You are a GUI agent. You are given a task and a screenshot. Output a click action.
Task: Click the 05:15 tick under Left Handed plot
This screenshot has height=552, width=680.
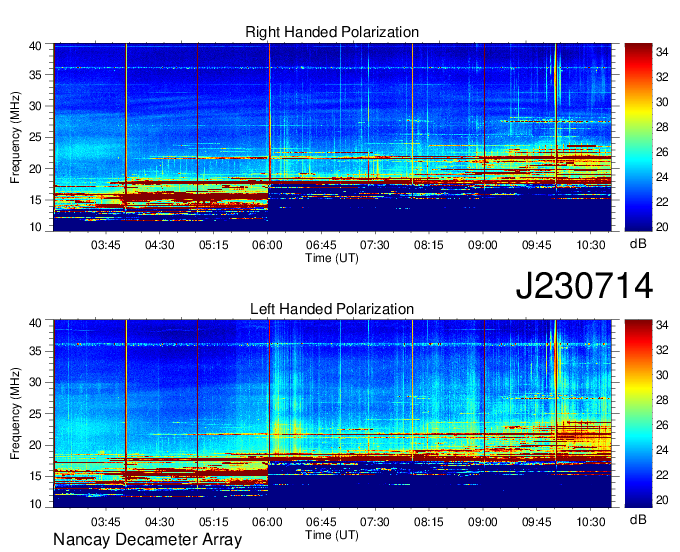click(x=213, y=522)
